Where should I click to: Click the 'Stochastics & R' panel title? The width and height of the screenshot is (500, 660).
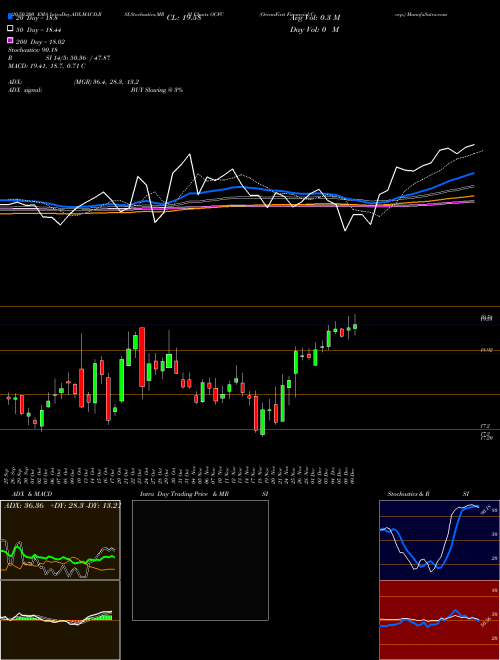408,494
